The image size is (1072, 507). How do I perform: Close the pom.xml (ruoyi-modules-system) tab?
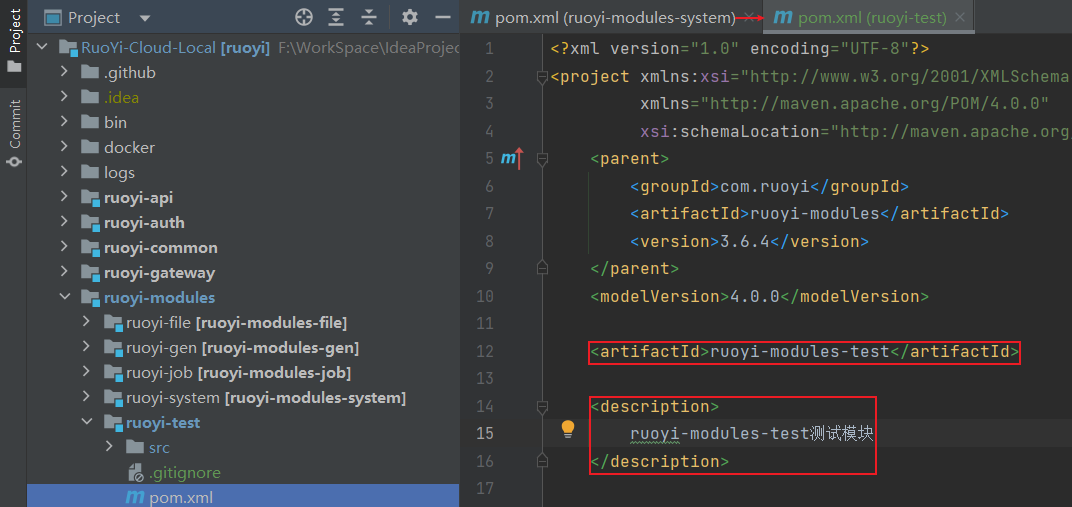(749, 18)
